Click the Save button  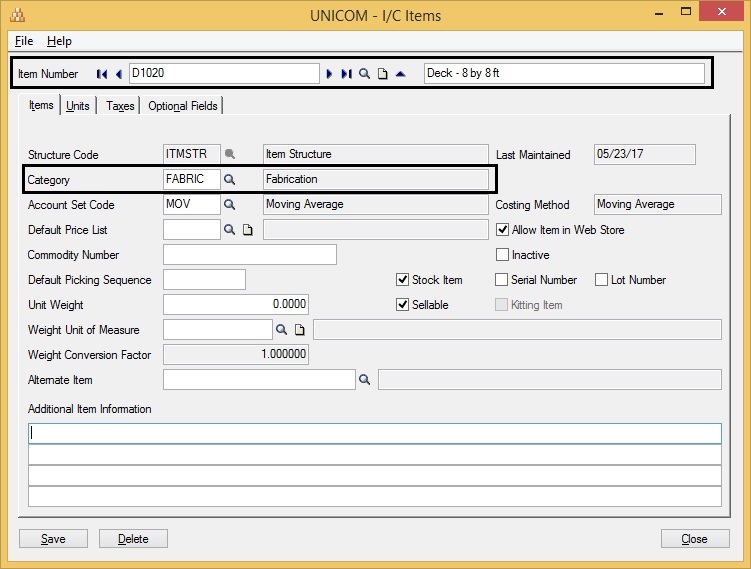click(x=53, y=539)
